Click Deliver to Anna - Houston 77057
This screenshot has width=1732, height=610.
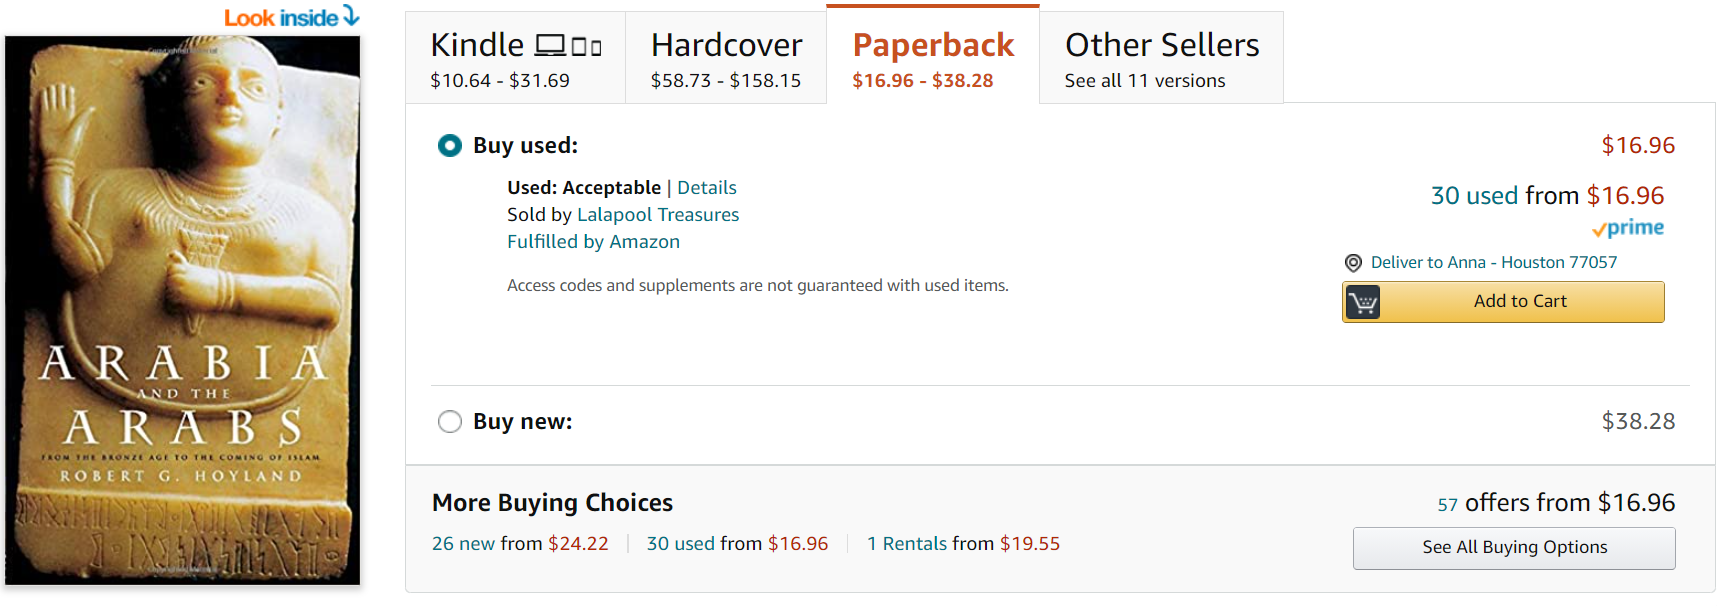[1493, 263]
